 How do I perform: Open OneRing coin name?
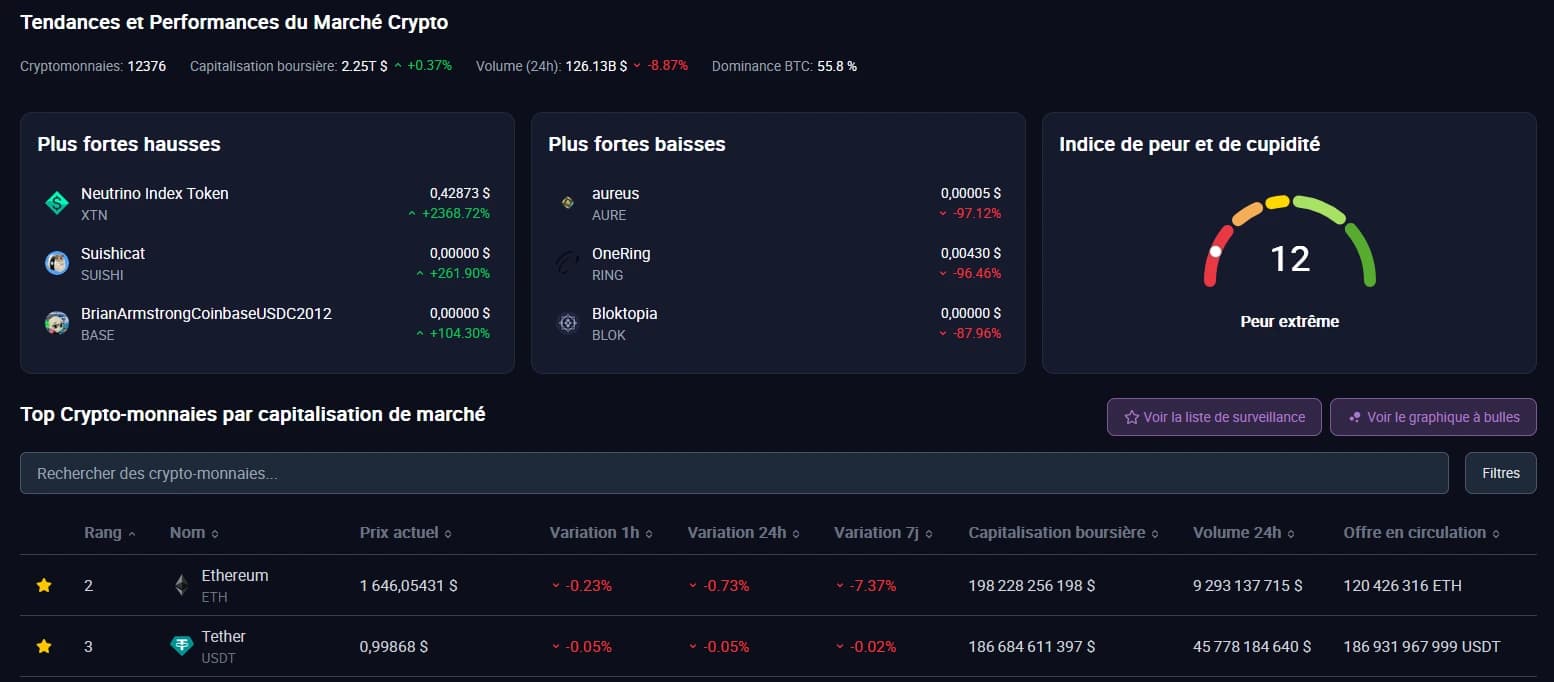click(x=621, y=253)
